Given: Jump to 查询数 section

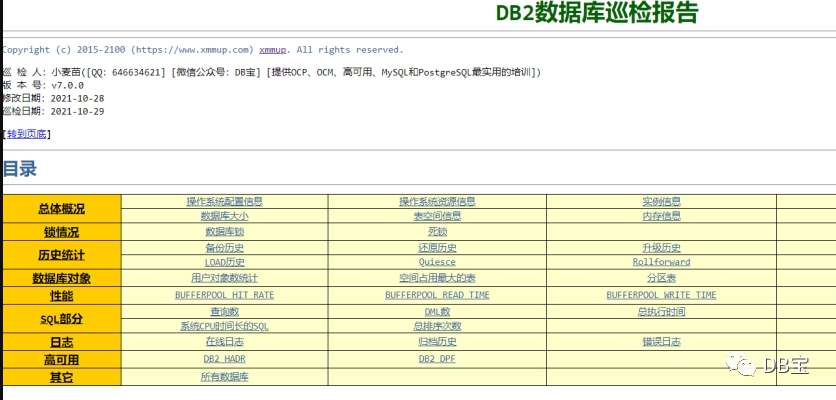Looking at the screenshot, I should [224, 311].
